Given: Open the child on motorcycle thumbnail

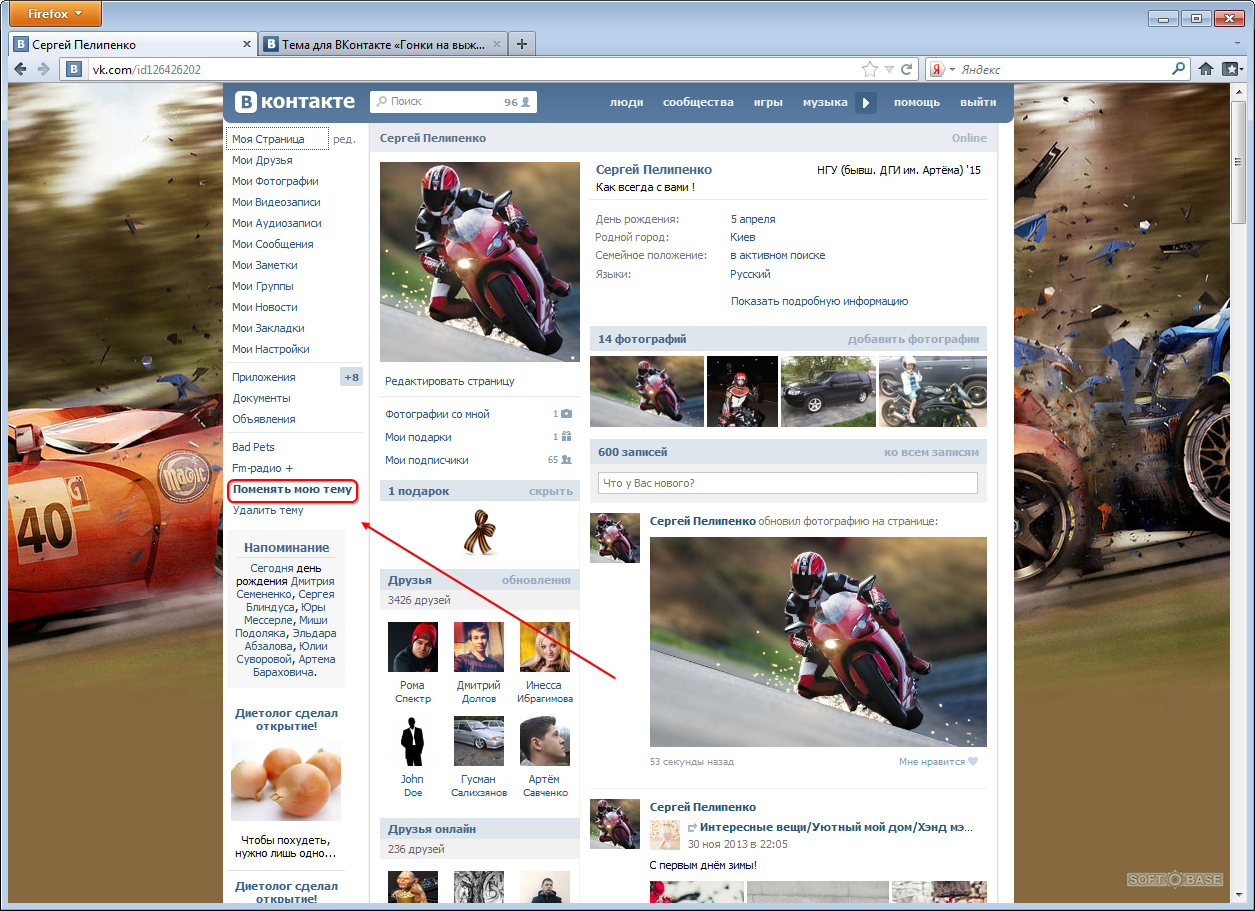Looking at the screenshot, I should click(x=933, y=391).
